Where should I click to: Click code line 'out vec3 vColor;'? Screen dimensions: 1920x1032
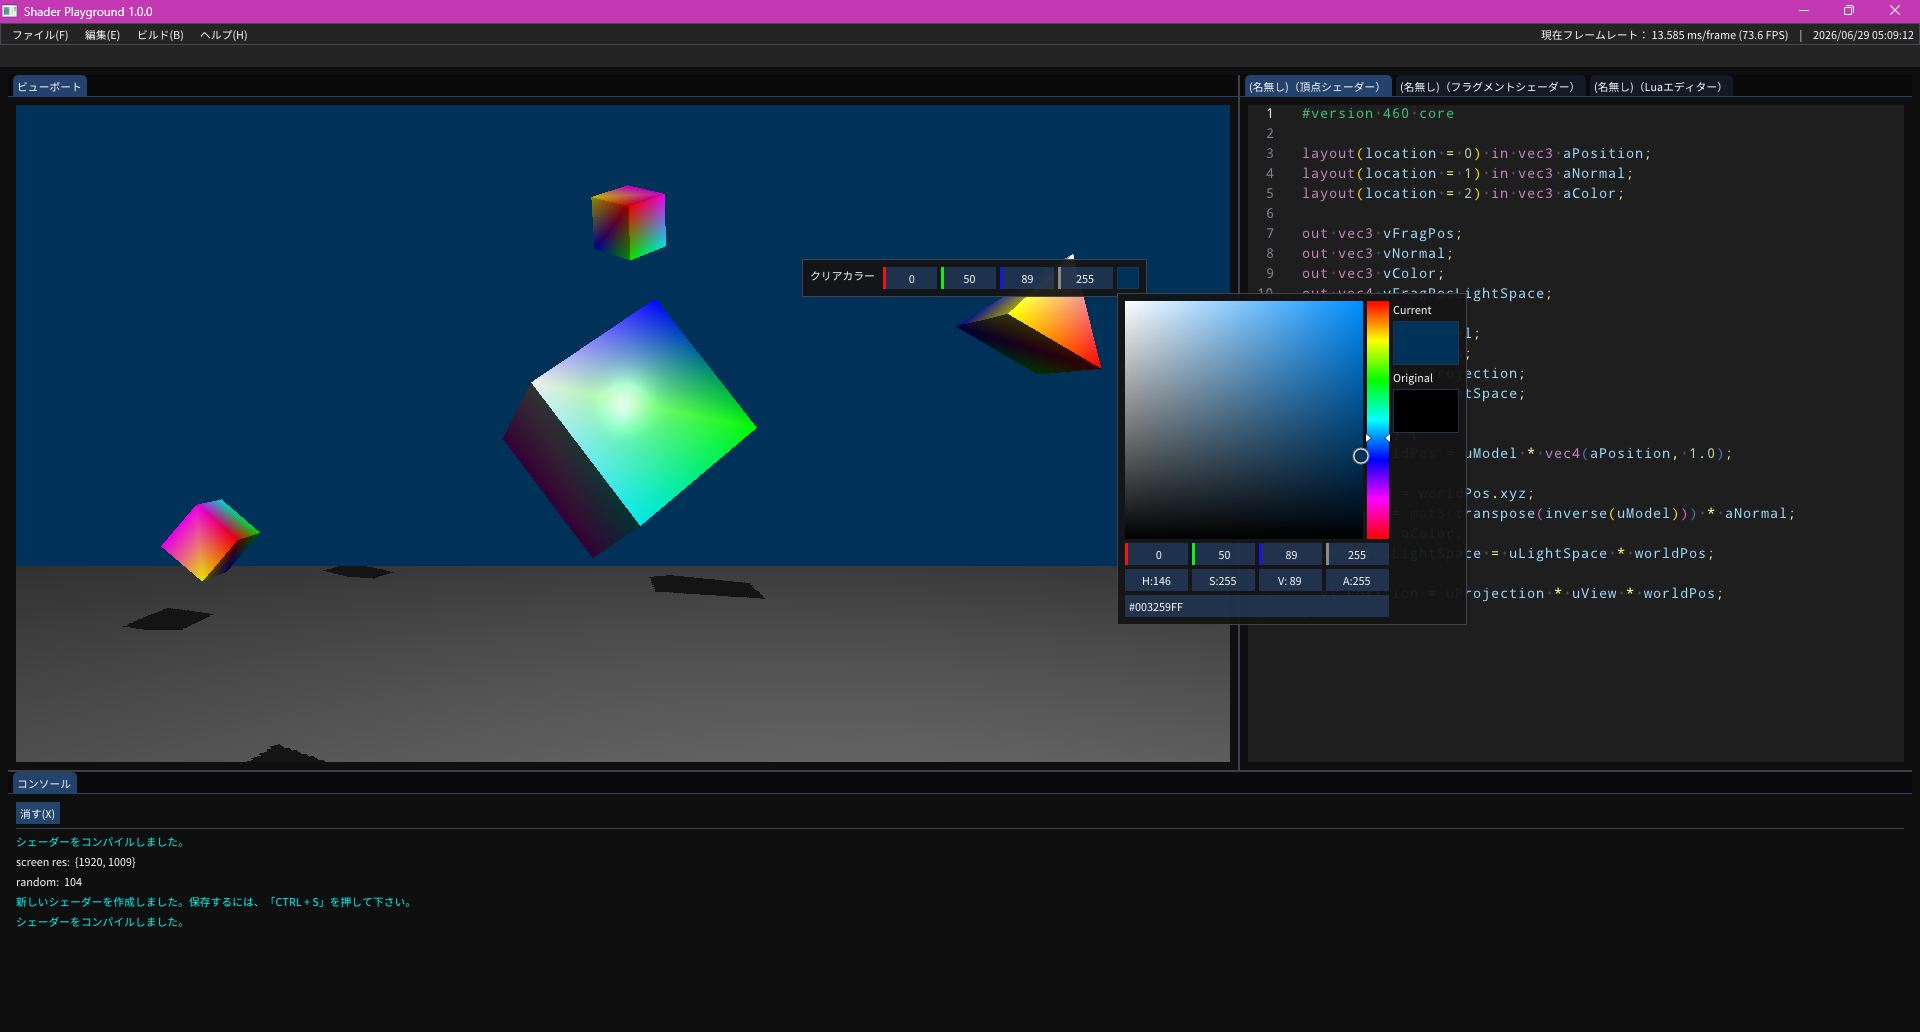(x=1372, y=274)
